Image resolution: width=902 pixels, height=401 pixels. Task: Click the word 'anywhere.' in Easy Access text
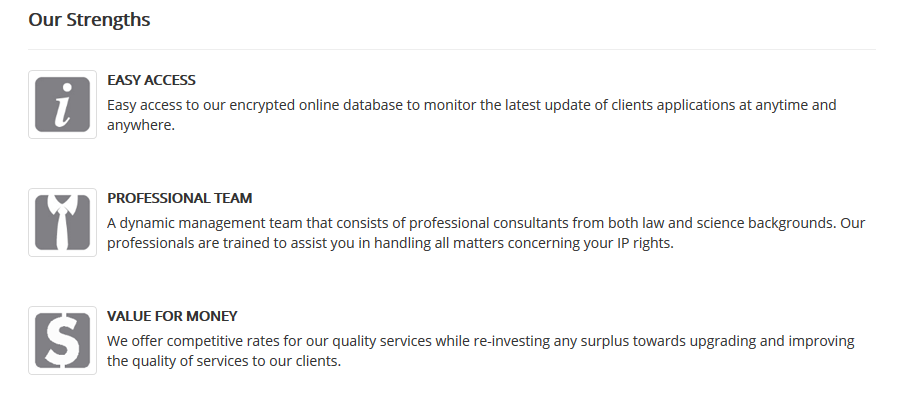click(141, 125)
